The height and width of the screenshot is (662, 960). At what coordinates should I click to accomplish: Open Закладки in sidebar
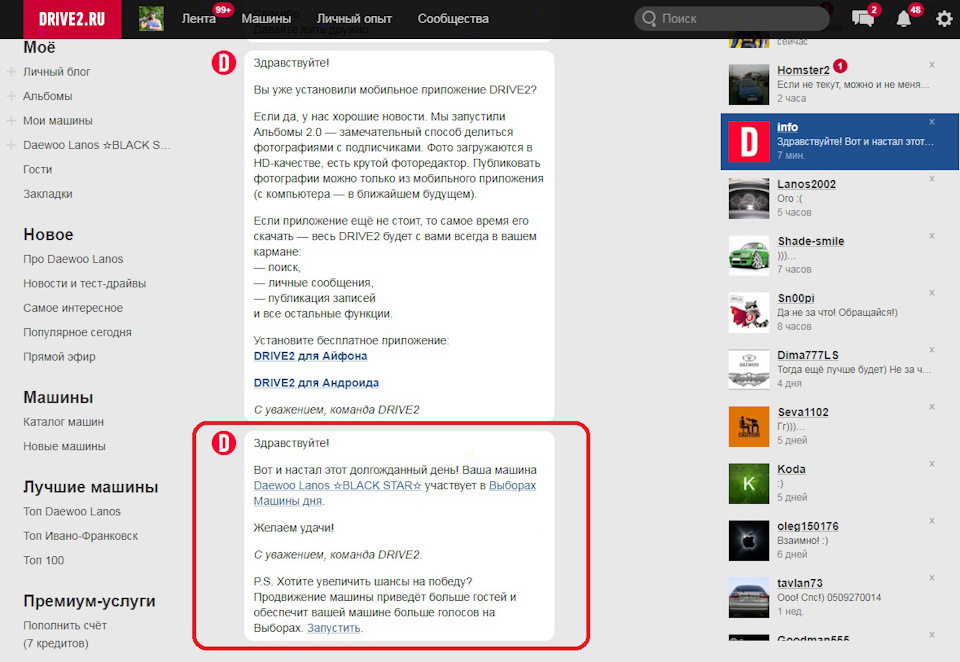[48, 194]
